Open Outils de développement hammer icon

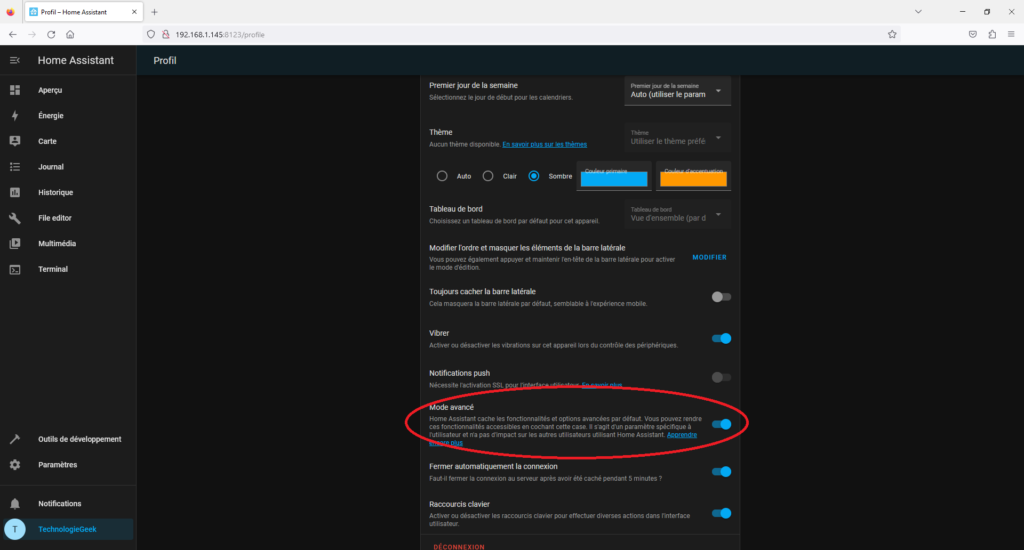(15, 439)
